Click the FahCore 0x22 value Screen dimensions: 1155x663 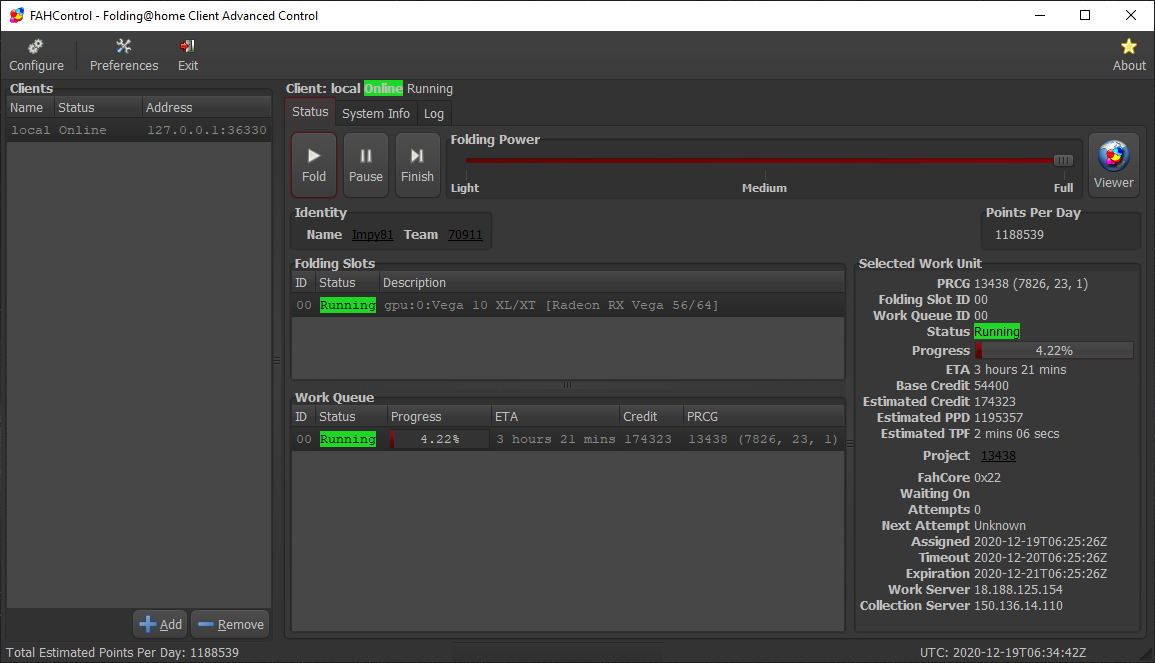(x=987, y=477)
